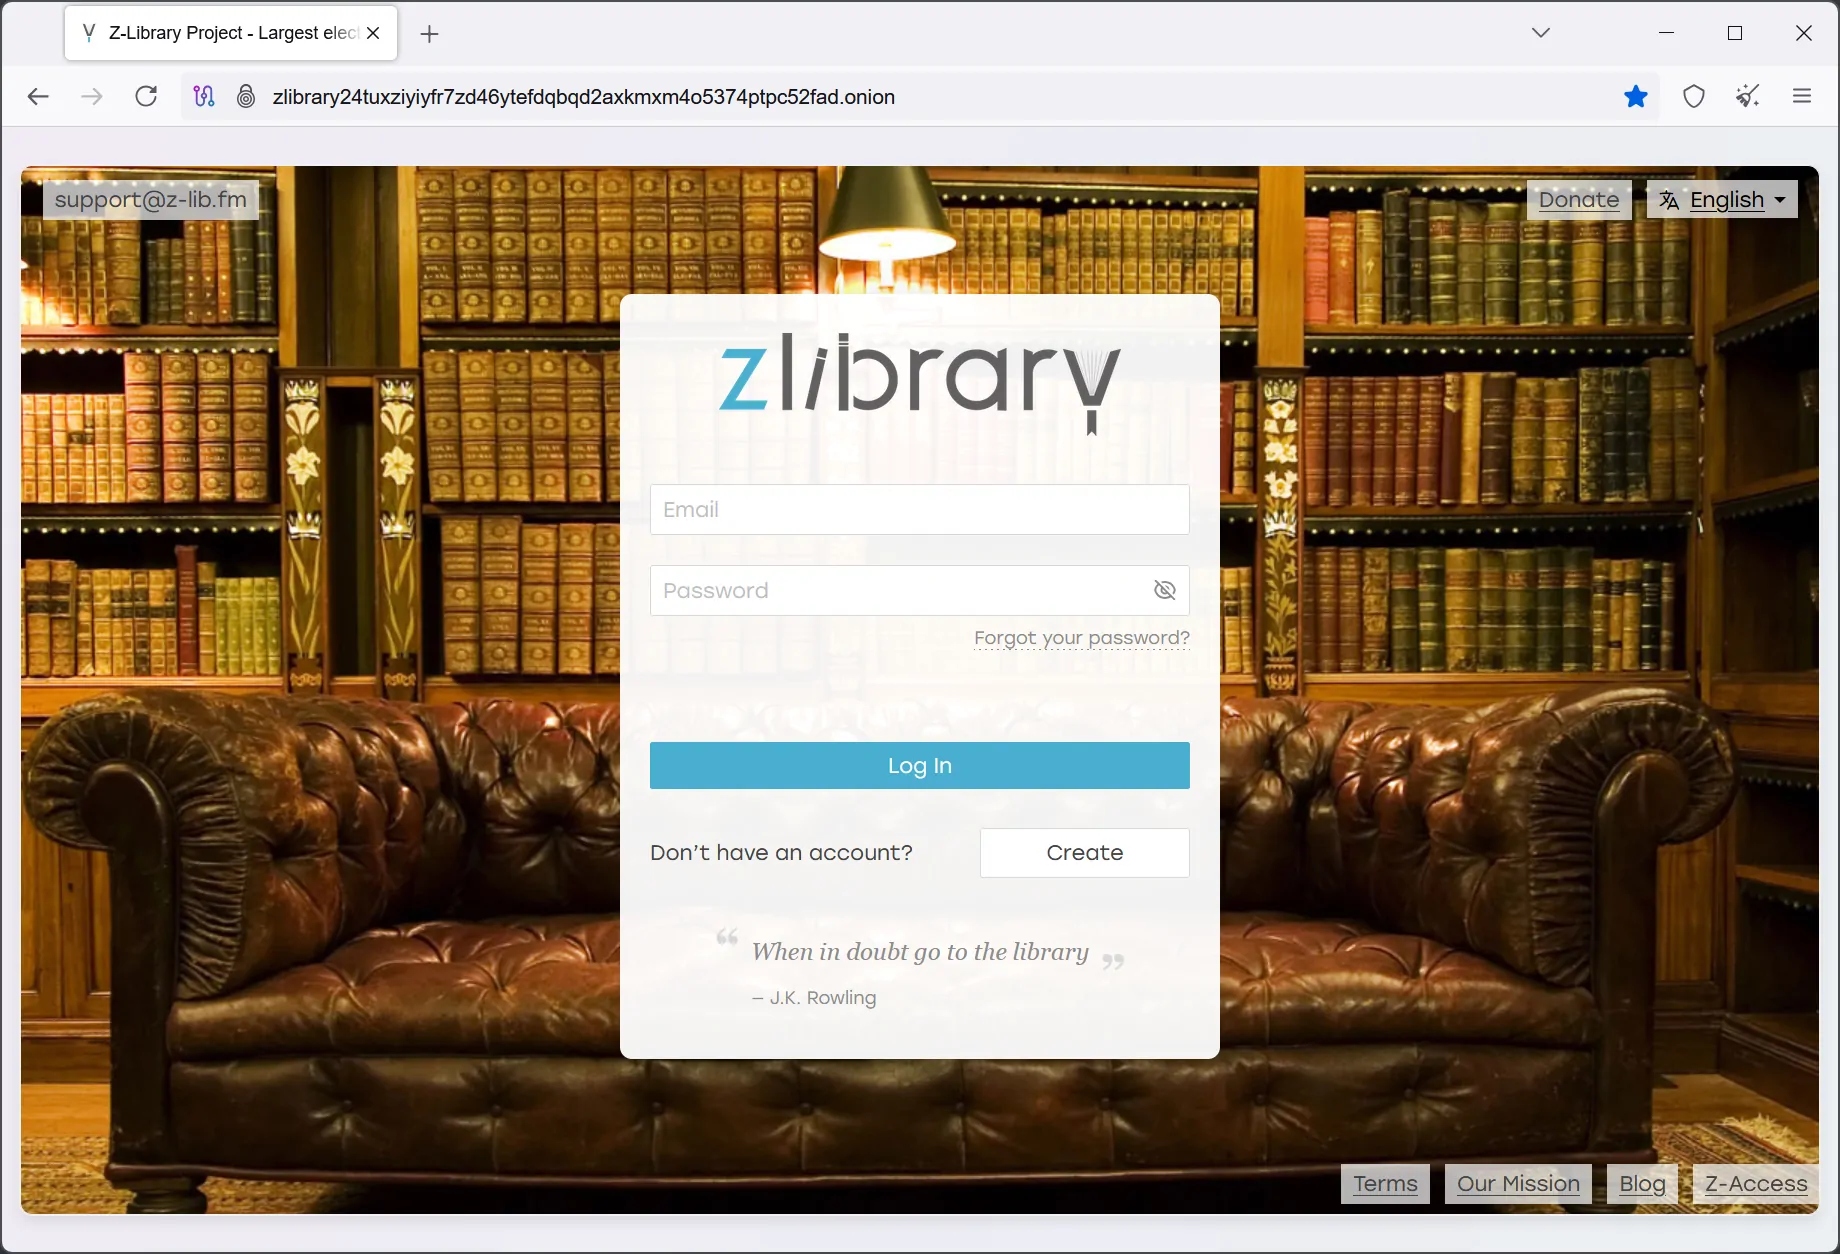1840x1254 pixels.
Task: Click the New Identity broom icon
Action: tap(1747, 96)
